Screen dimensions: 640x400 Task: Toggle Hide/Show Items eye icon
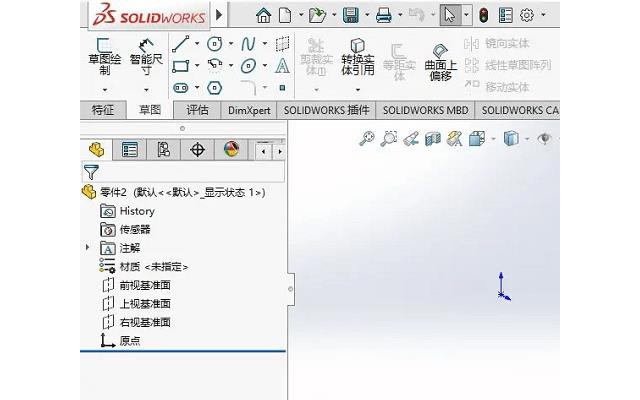pos(544,139)
